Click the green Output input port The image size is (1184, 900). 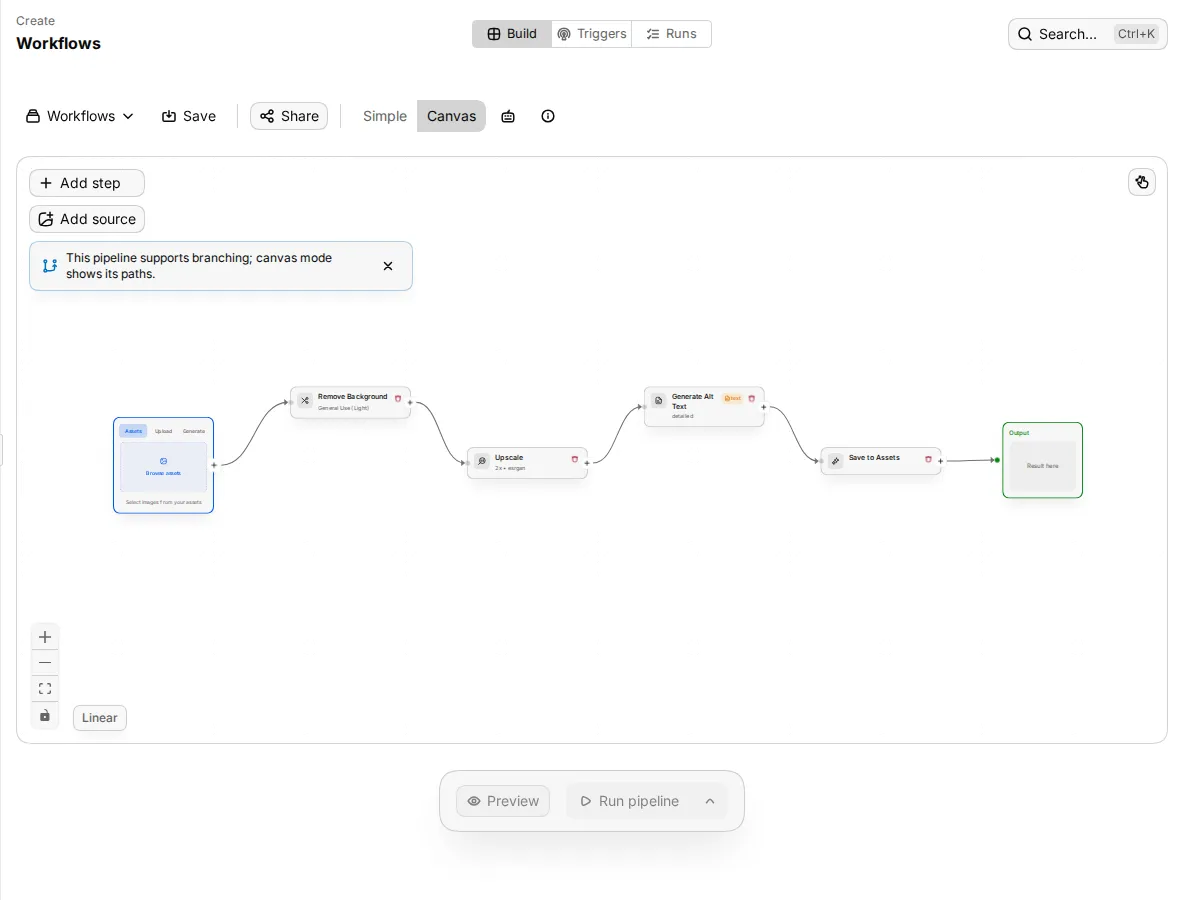(997, 460)
